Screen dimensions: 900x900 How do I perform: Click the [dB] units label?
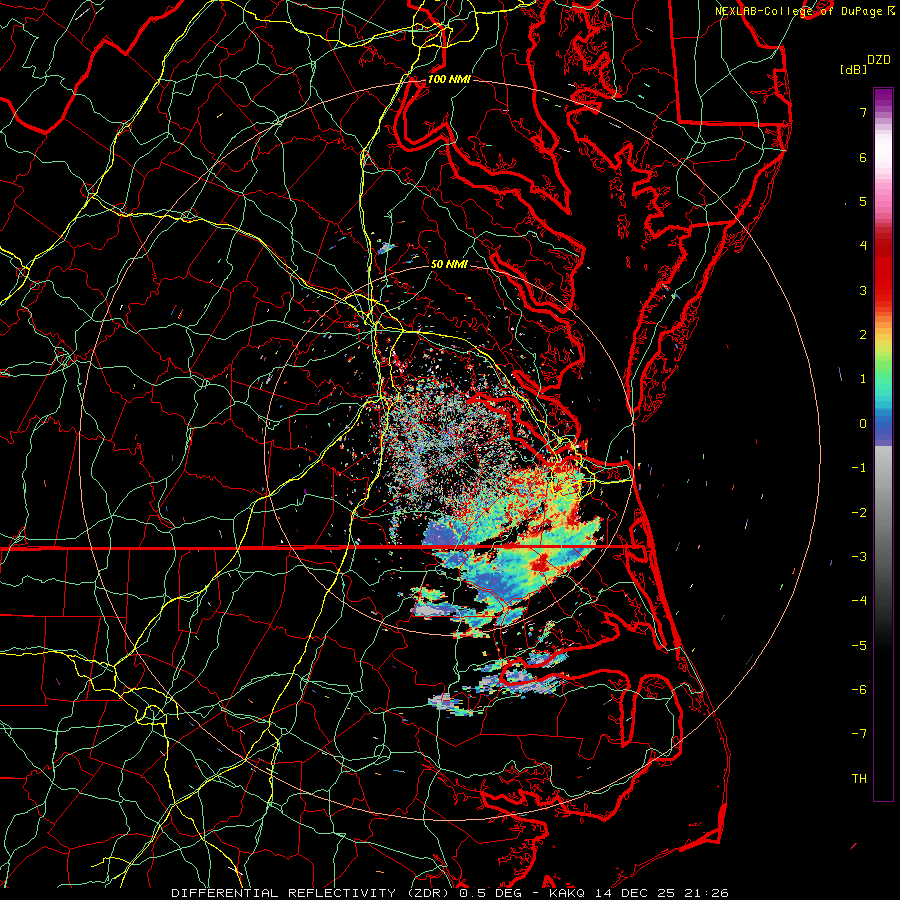[x=853, y=69]
